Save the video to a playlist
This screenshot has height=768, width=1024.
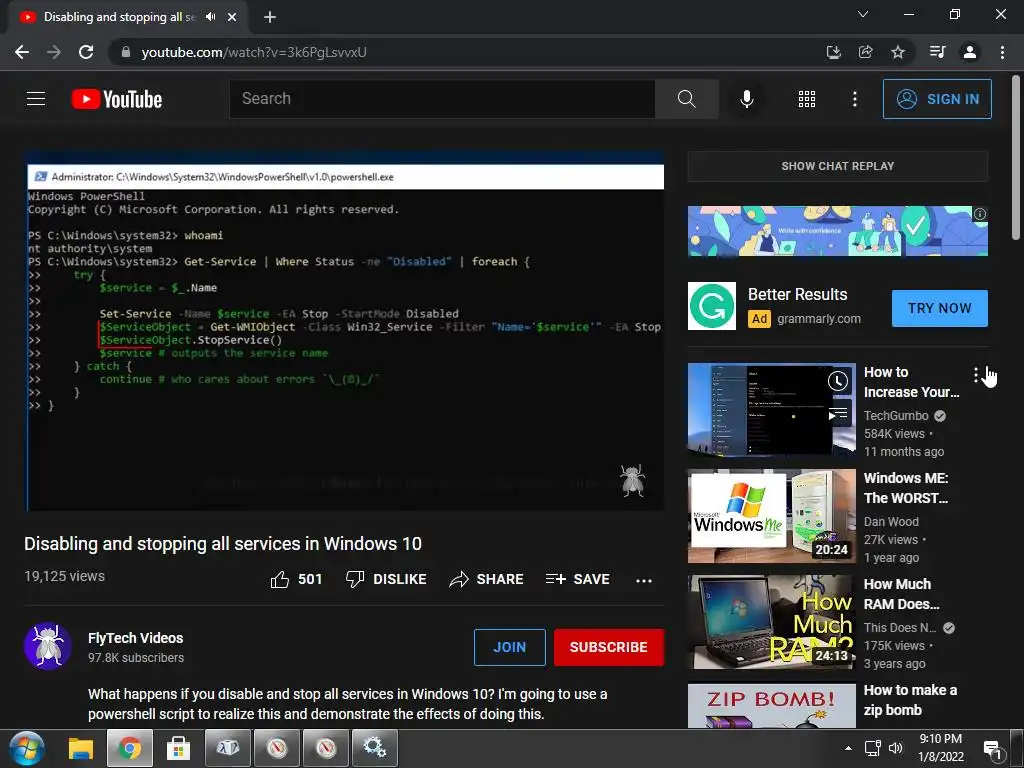[x=578, y=579]
